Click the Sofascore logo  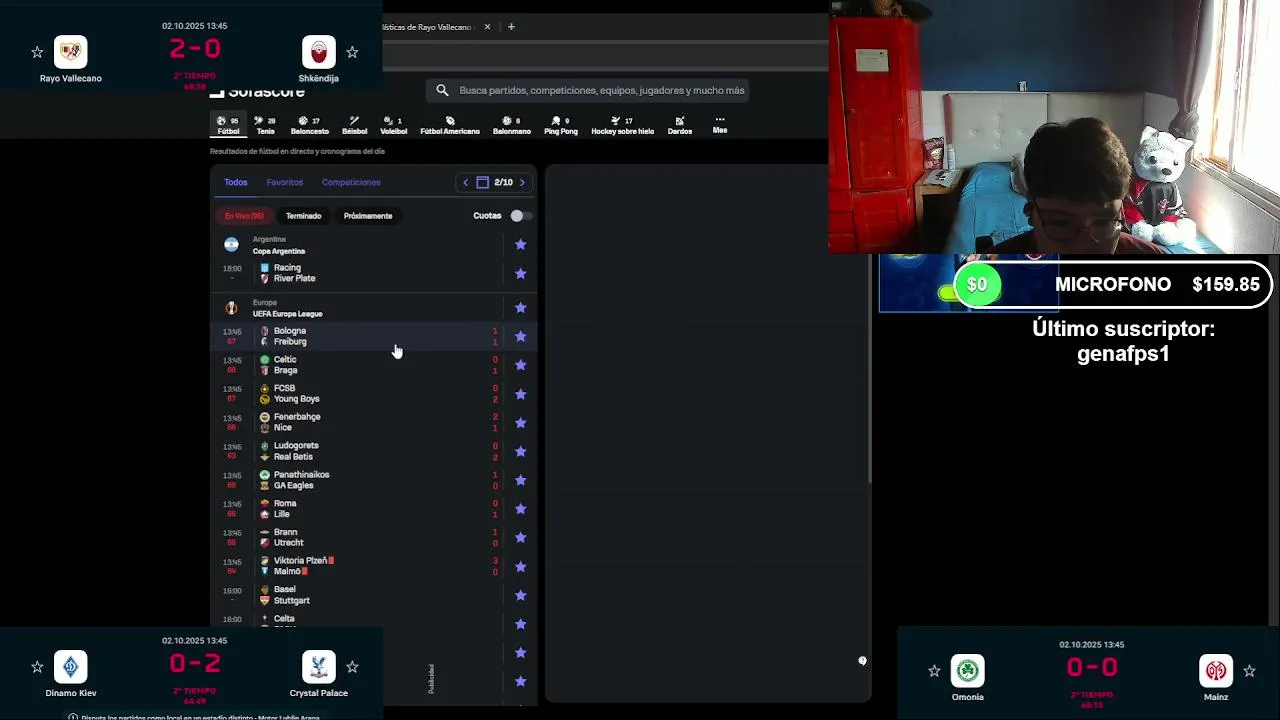coord(257,91)
